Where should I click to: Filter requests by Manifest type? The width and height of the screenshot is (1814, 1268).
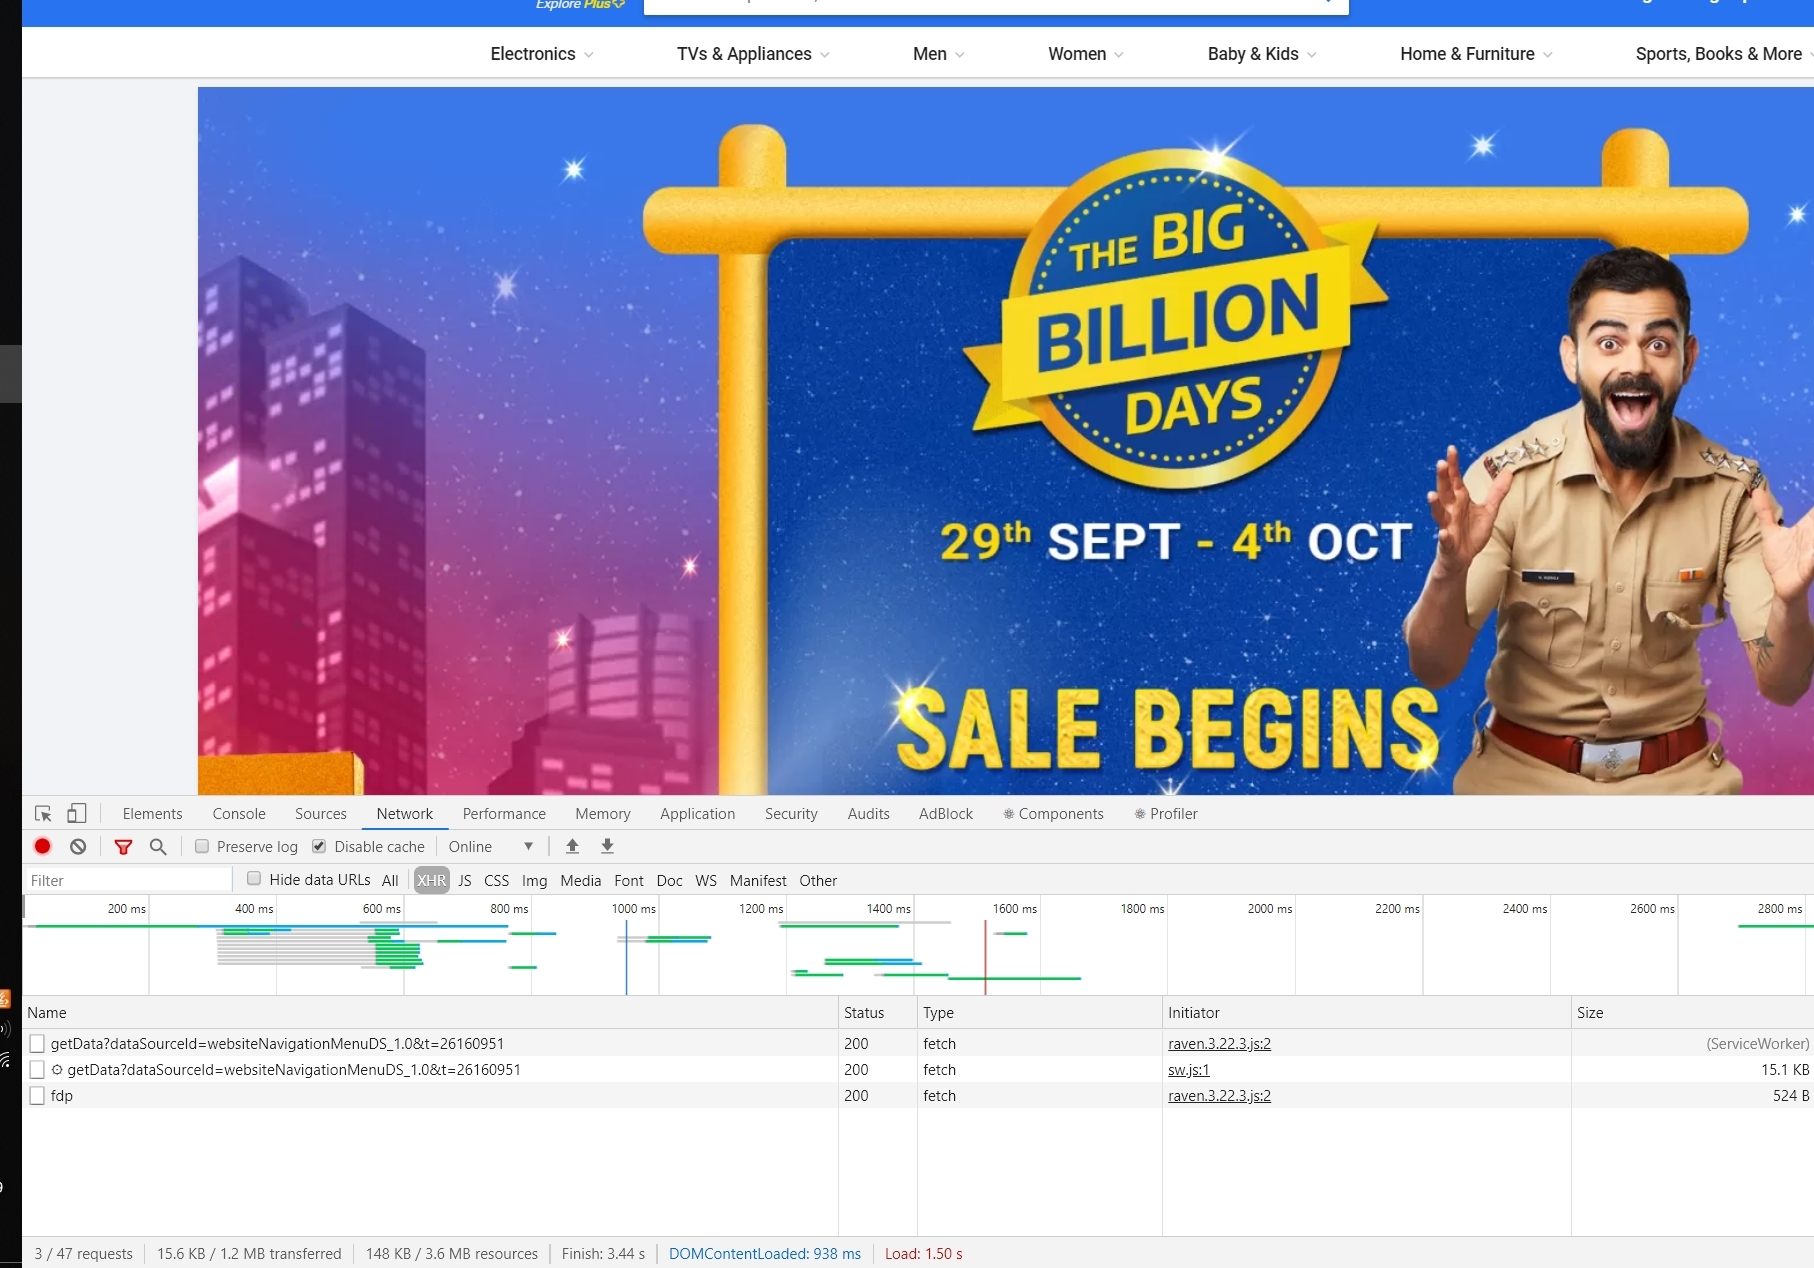[758, 881]
